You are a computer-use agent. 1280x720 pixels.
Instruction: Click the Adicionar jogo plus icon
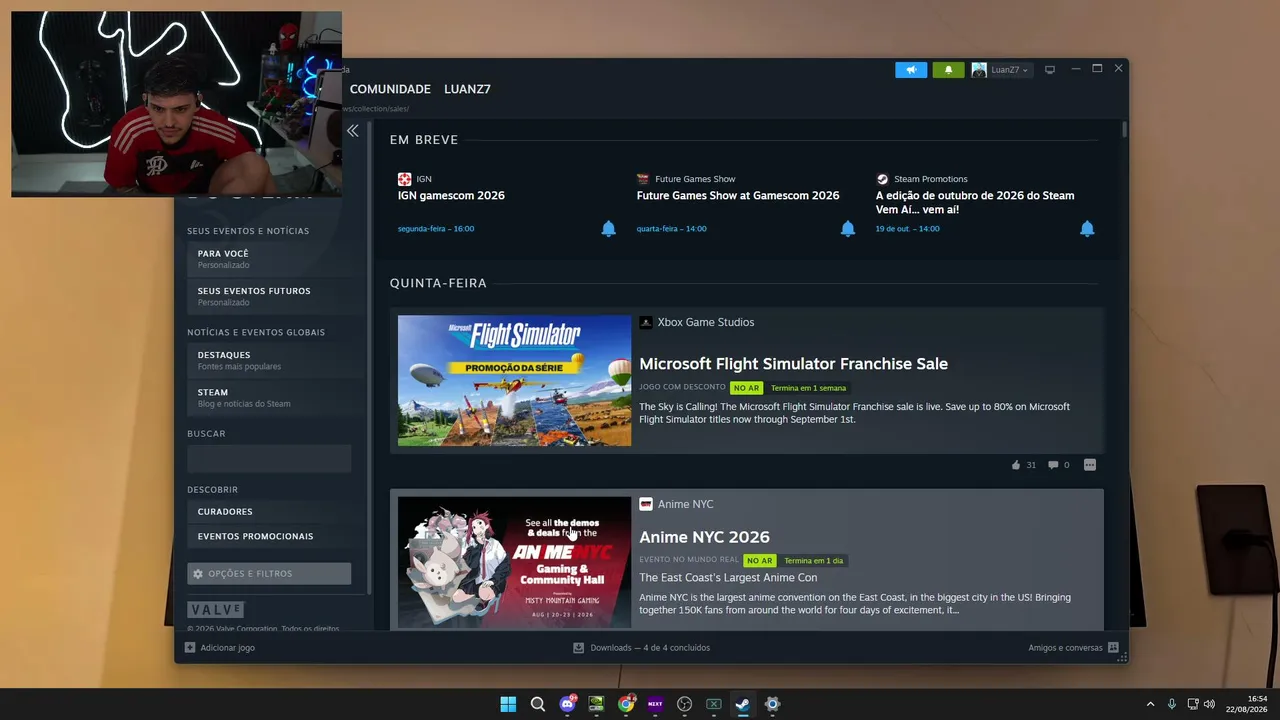click(190, 648)
